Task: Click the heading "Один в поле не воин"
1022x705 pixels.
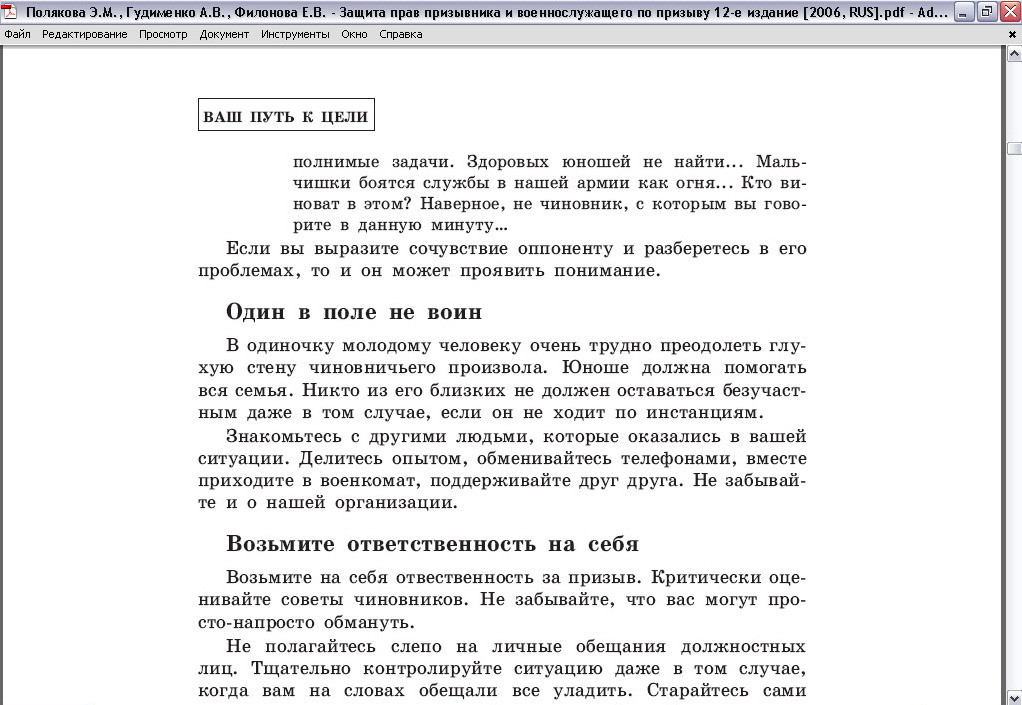Action: click(354, 312)
